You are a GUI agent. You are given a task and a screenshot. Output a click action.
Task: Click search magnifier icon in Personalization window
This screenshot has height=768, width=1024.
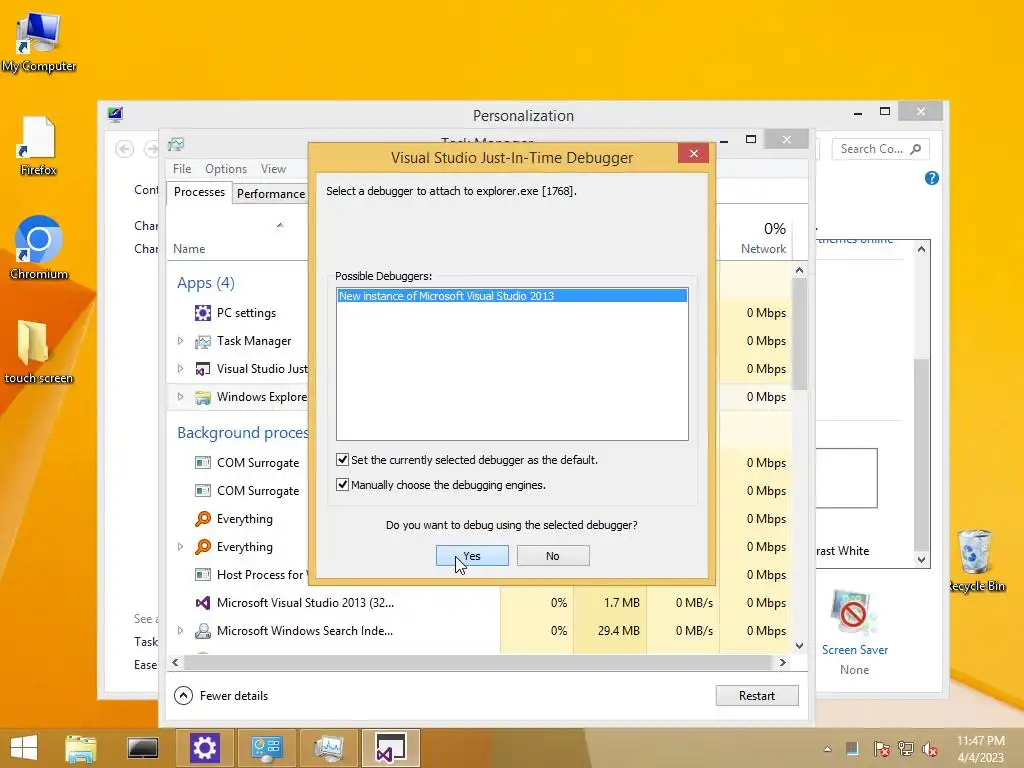pos(916,149)
